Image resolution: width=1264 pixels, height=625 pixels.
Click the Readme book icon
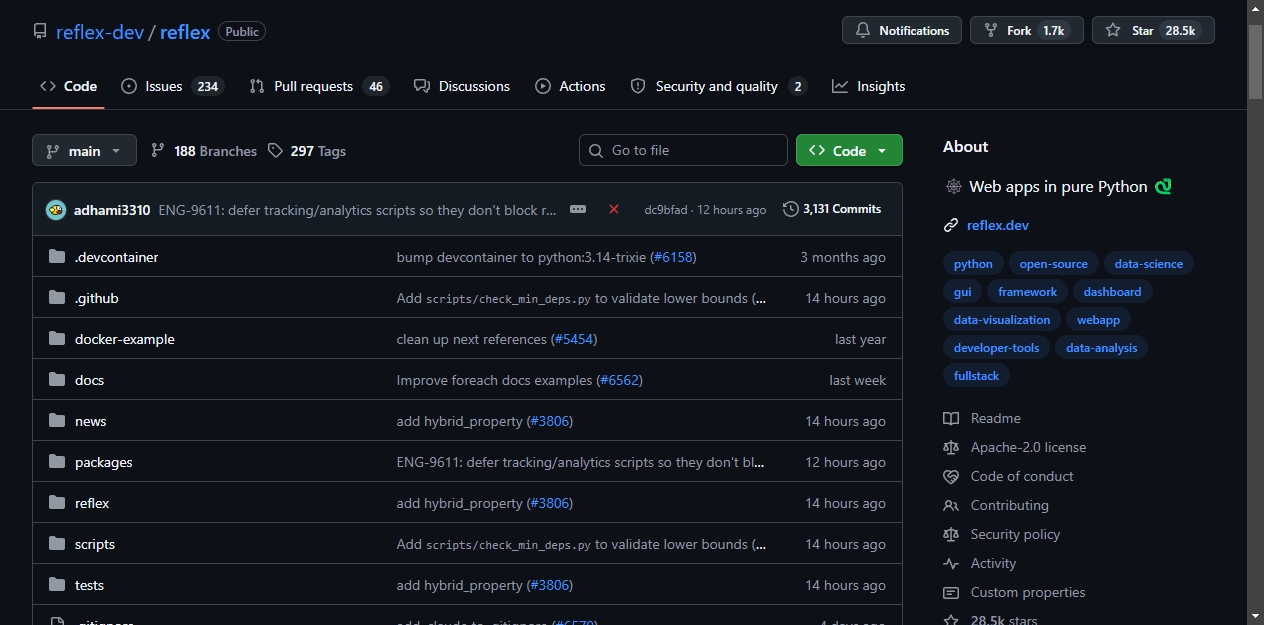click(x=951, y=418)
